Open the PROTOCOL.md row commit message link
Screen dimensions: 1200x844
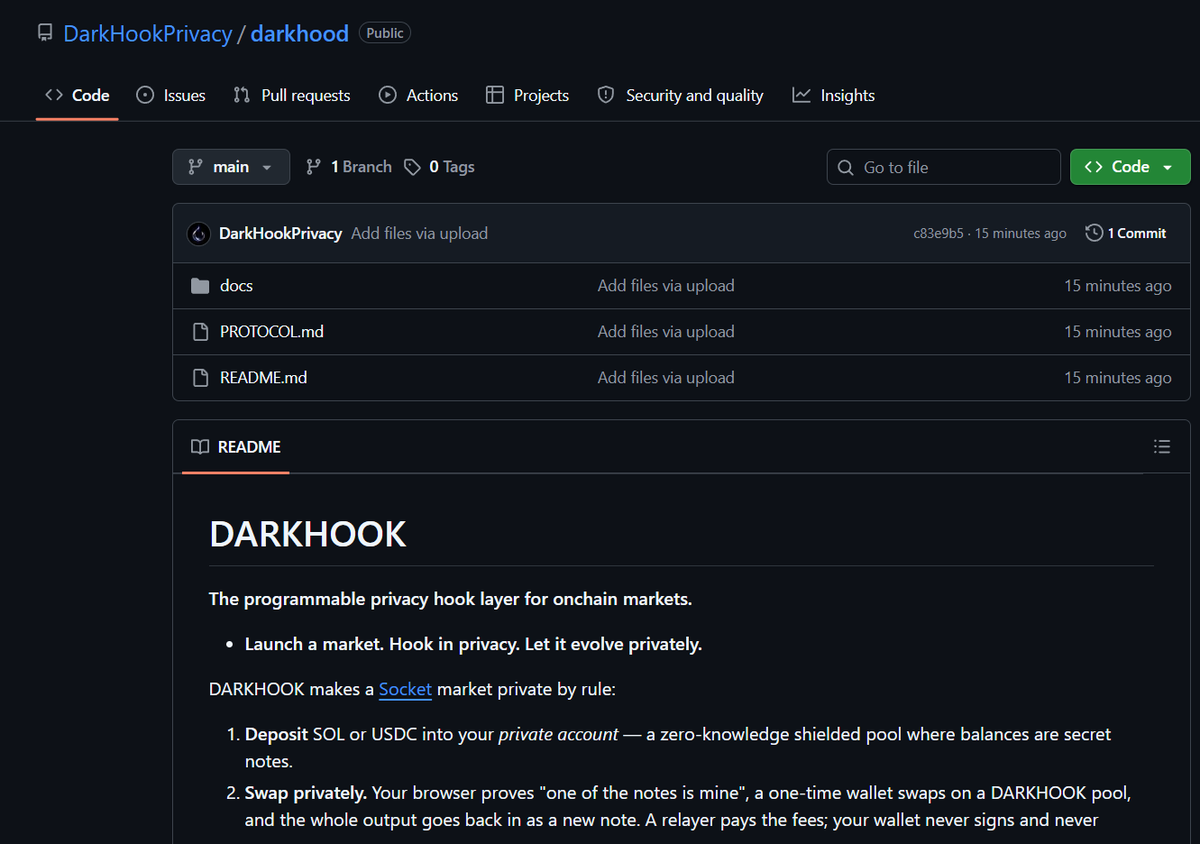coord(666,331)
